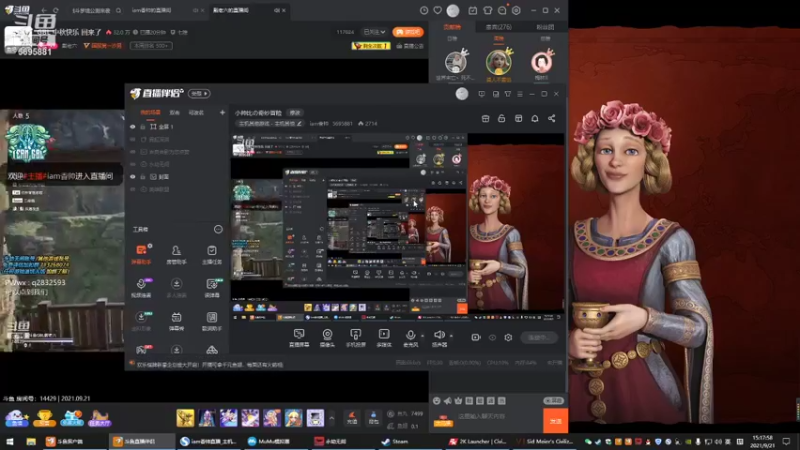Select the fan group tab in Douyu sidebar
The image size is (800, 450).
[x=545, y=27]
